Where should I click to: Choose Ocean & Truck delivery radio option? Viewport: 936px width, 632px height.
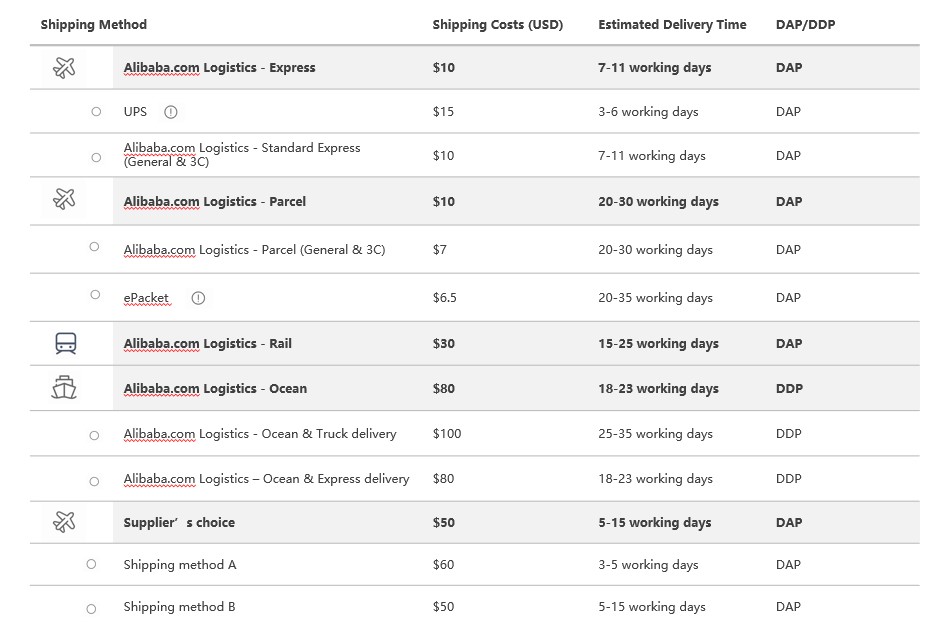pos(94,436)
